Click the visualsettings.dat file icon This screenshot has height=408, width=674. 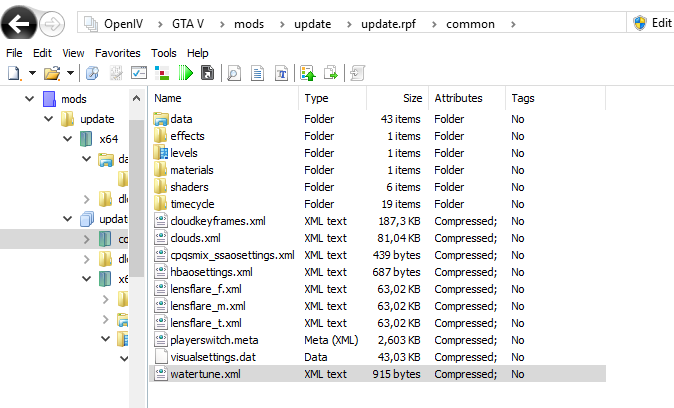(x=161, y=357)
